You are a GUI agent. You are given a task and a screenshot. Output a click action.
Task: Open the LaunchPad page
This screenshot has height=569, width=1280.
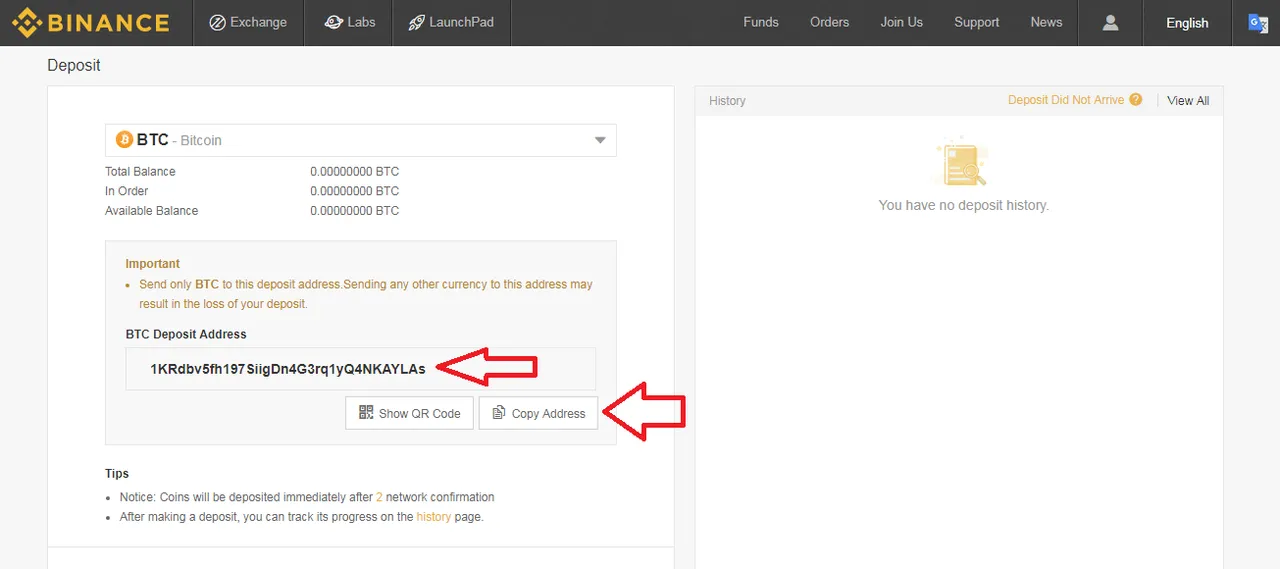pos(451,22)
